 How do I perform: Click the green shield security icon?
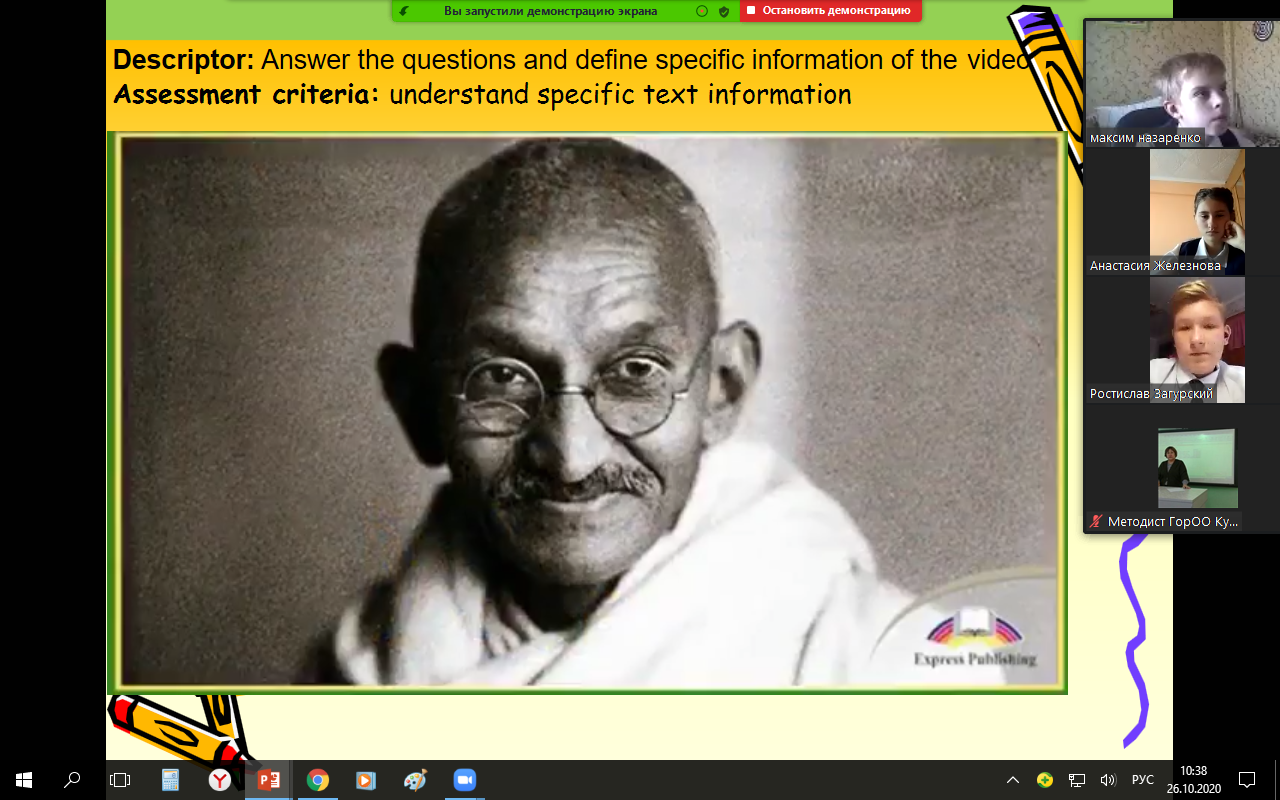(724, 11)
